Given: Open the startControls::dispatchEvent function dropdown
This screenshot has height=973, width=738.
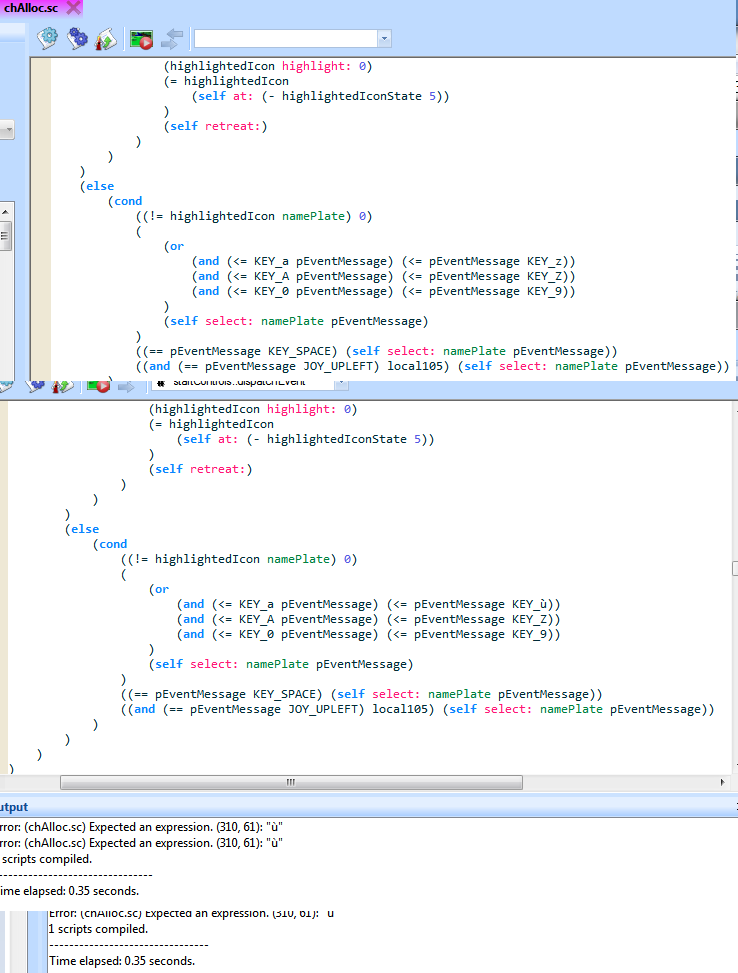Looking at the screenshot, I should tap(341, 384).
